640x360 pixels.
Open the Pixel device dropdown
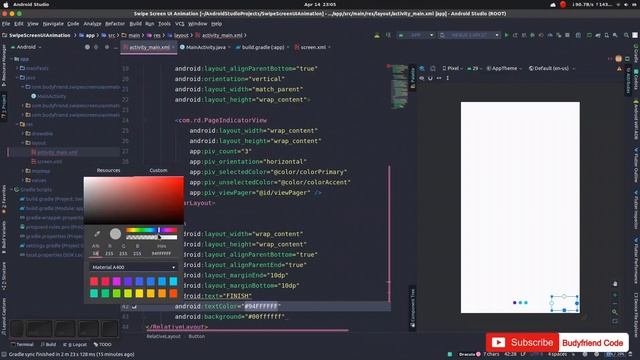pos(453,68)
